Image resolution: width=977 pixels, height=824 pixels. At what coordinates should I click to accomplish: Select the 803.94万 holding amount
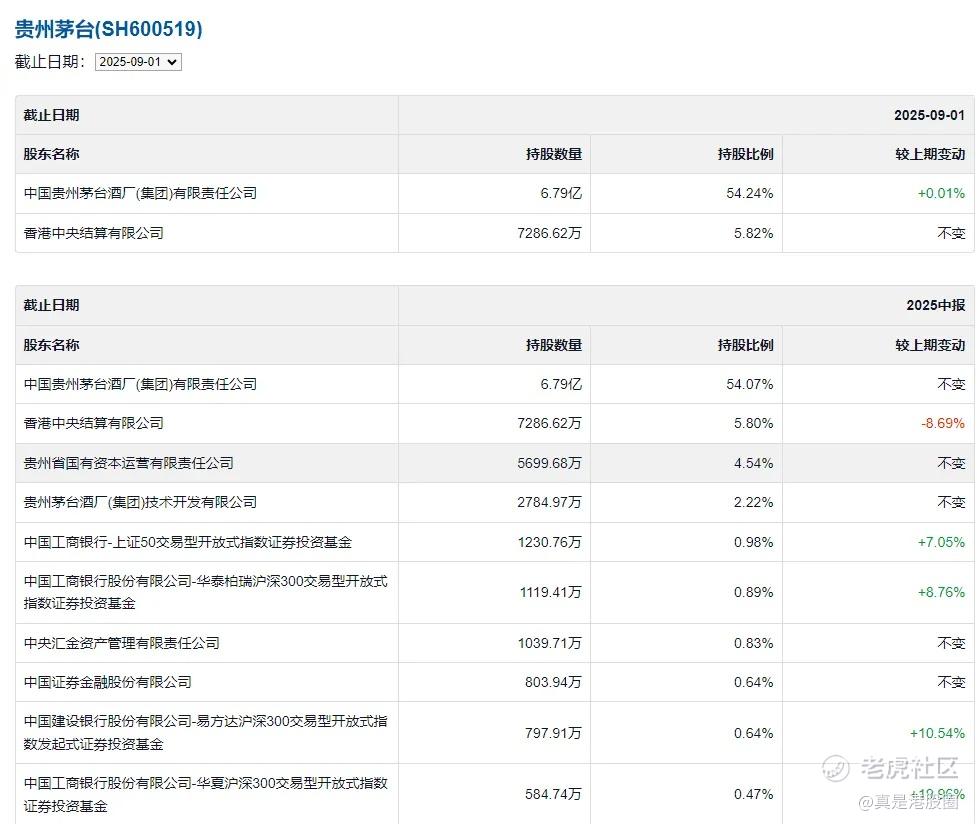tap(553, 683)
